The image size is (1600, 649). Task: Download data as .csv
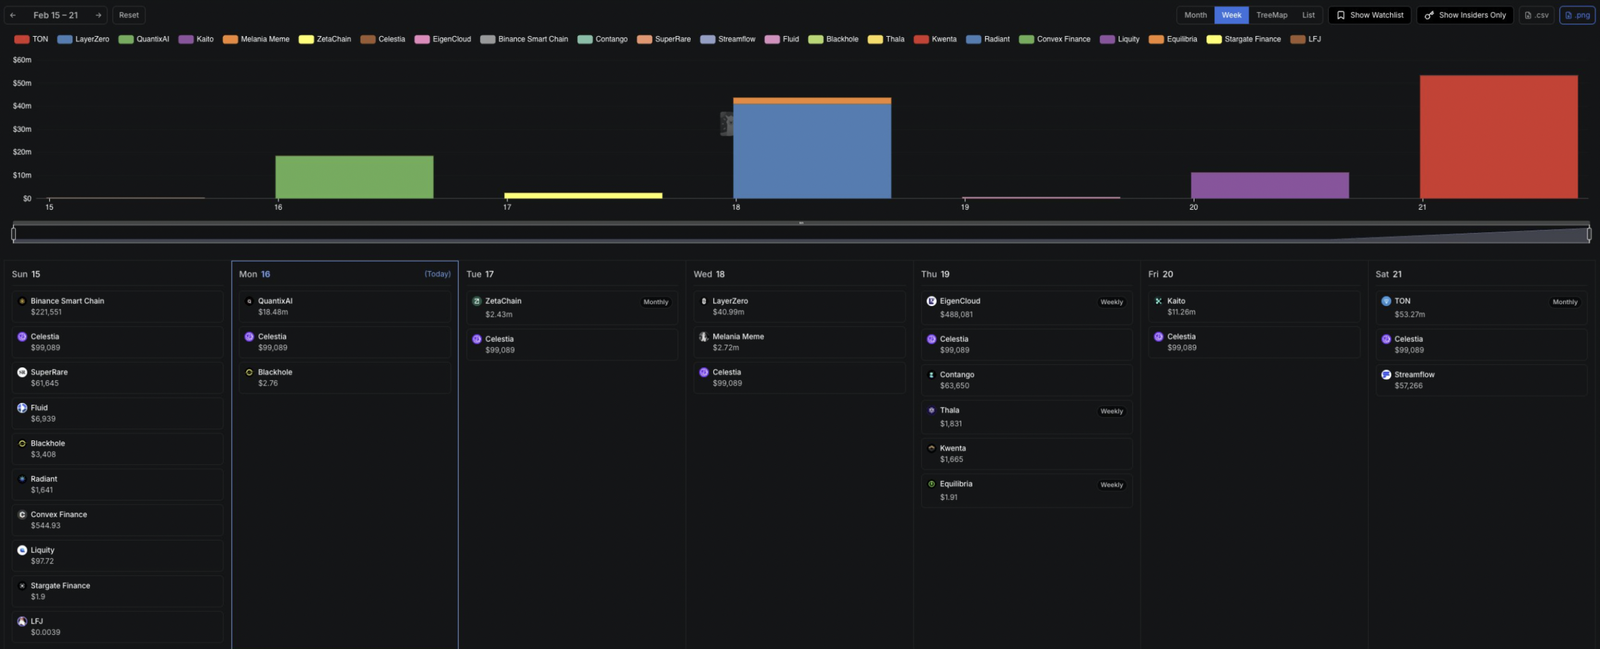(x=1536, y=15)
